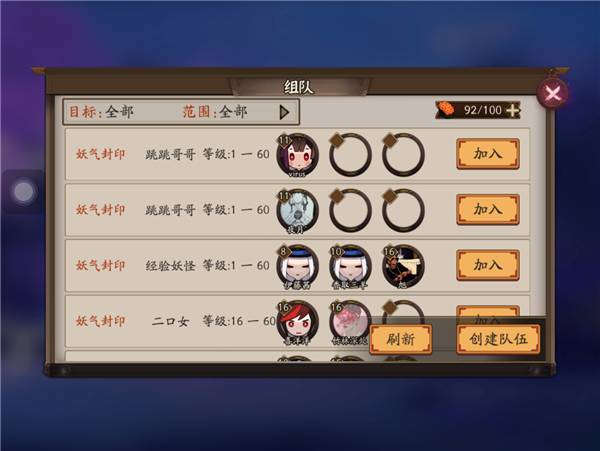The height and width of the screenshot is (451, 600).
Task: Click the red-haired level 16 avatar
Action: (297, 322)
